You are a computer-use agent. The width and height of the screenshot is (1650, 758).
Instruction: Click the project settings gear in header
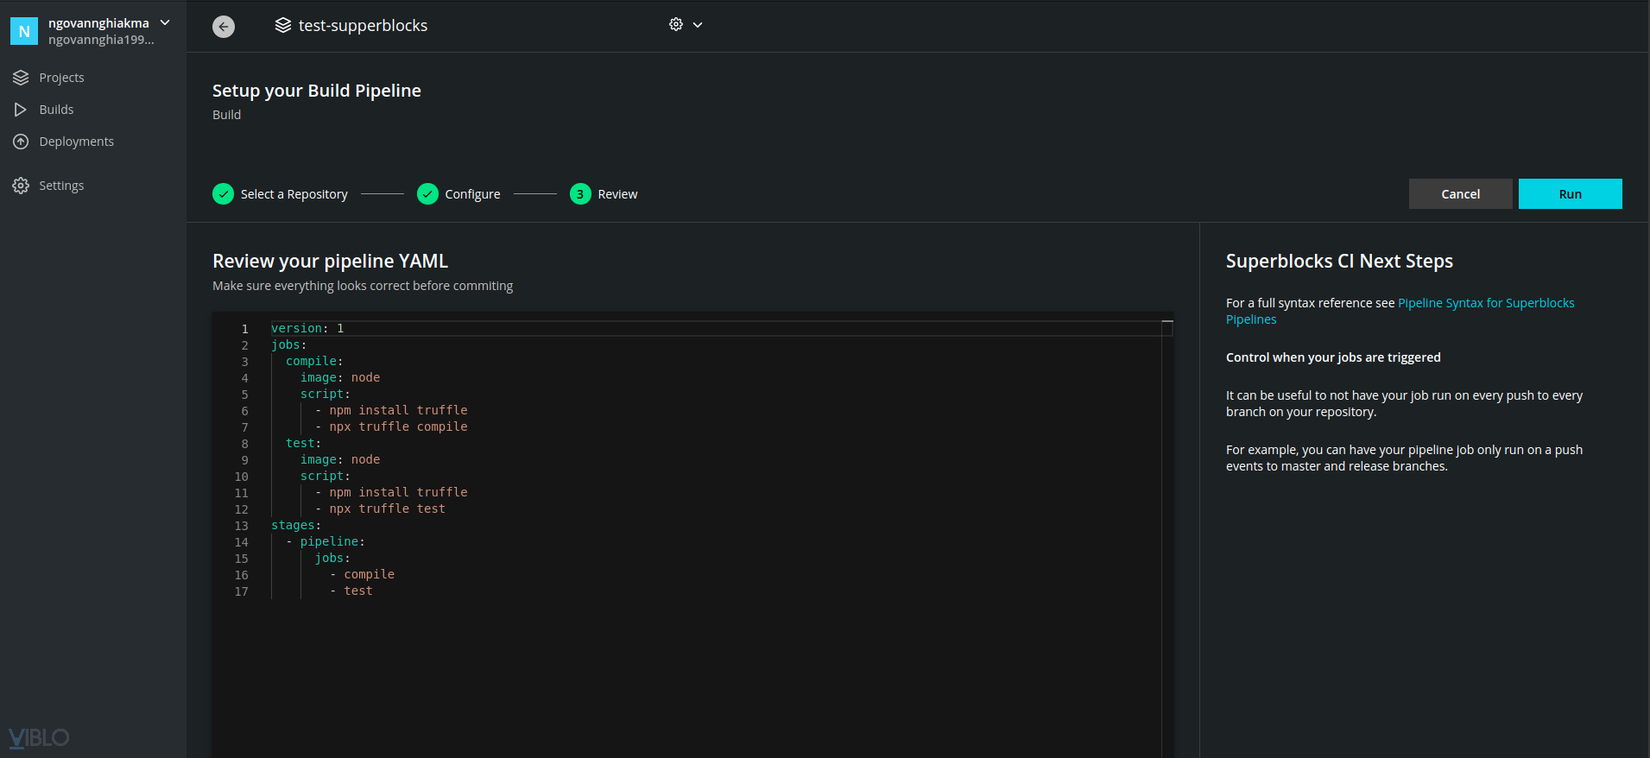pyautogui.click(x=676, y=24)
